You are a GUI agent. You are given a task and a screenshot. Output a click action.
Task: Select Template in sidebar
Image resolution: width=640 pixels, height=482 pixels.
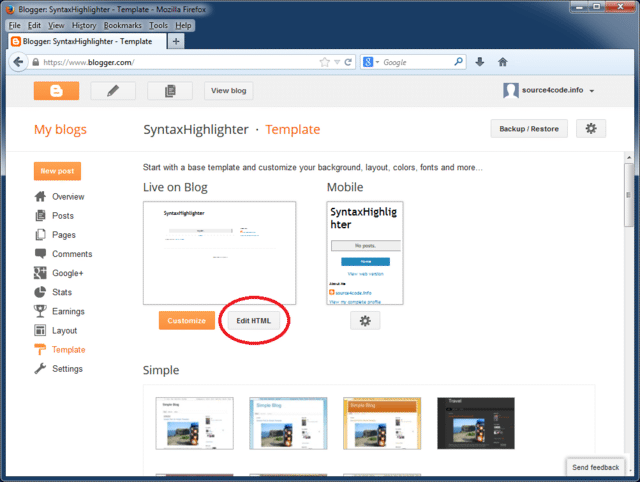pyautogui.click(x=69, y=350)
